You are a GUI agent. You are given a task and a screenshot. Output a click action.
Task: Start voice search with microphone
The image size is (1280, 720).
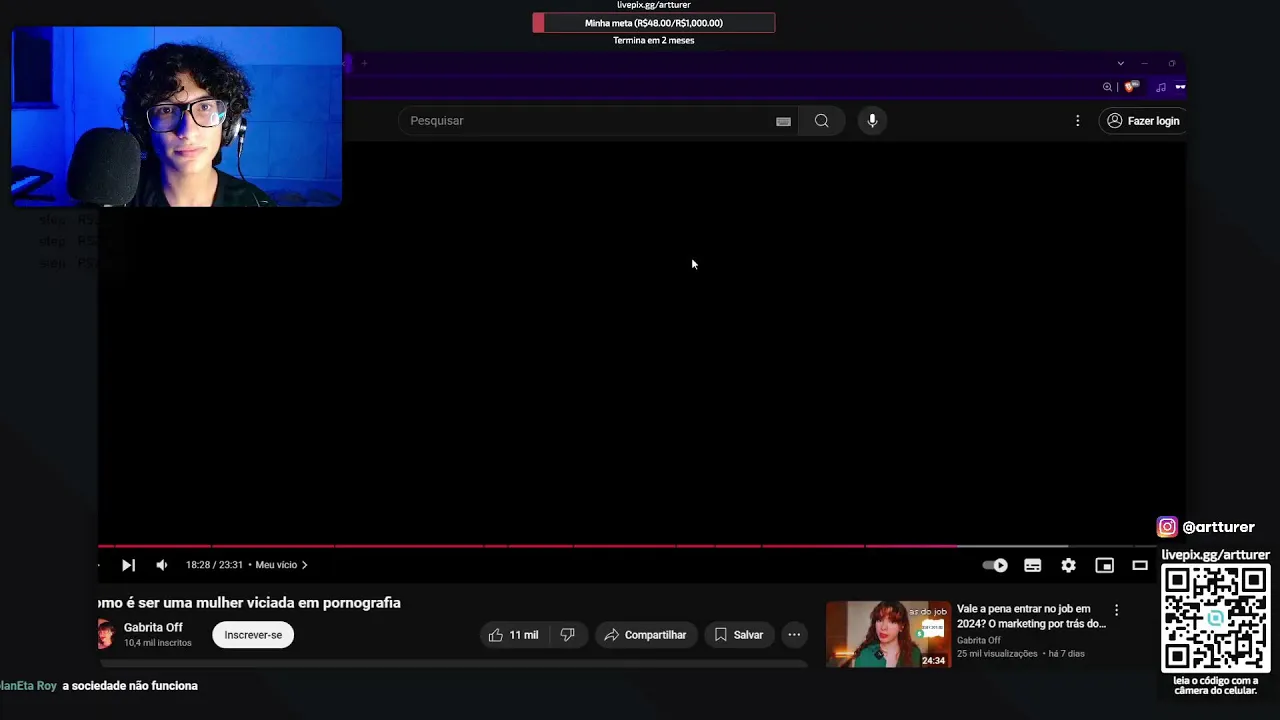tap(872, 121)
